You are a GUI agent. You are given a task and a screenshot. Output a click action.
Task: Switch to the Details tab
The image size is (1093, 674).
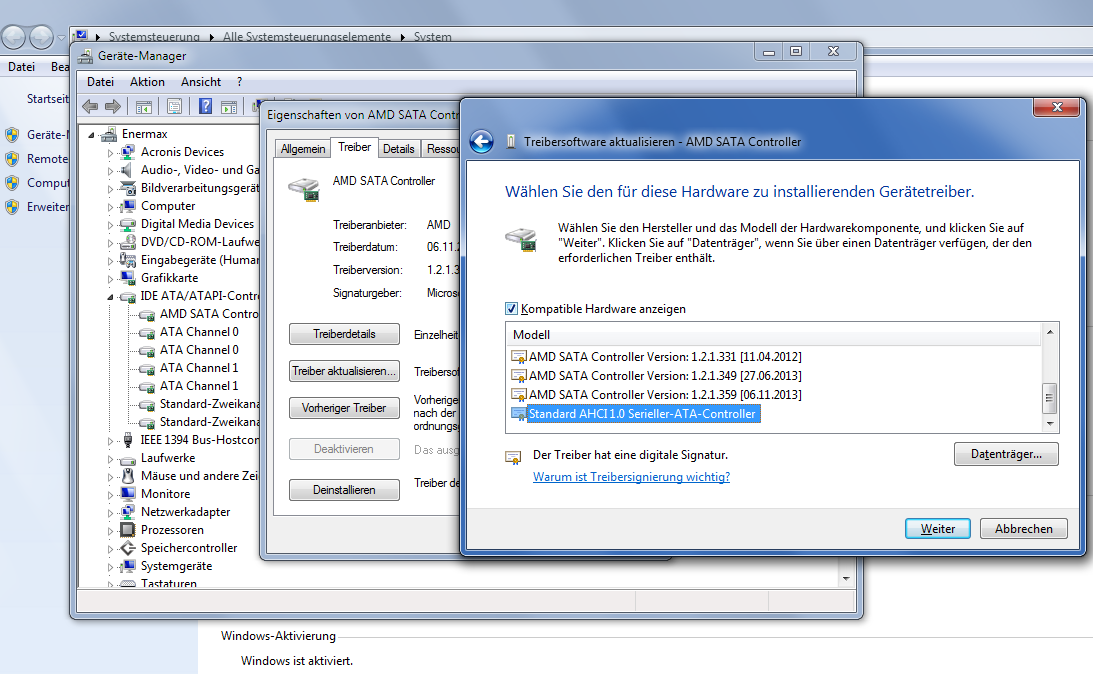(x=399, y=148)
